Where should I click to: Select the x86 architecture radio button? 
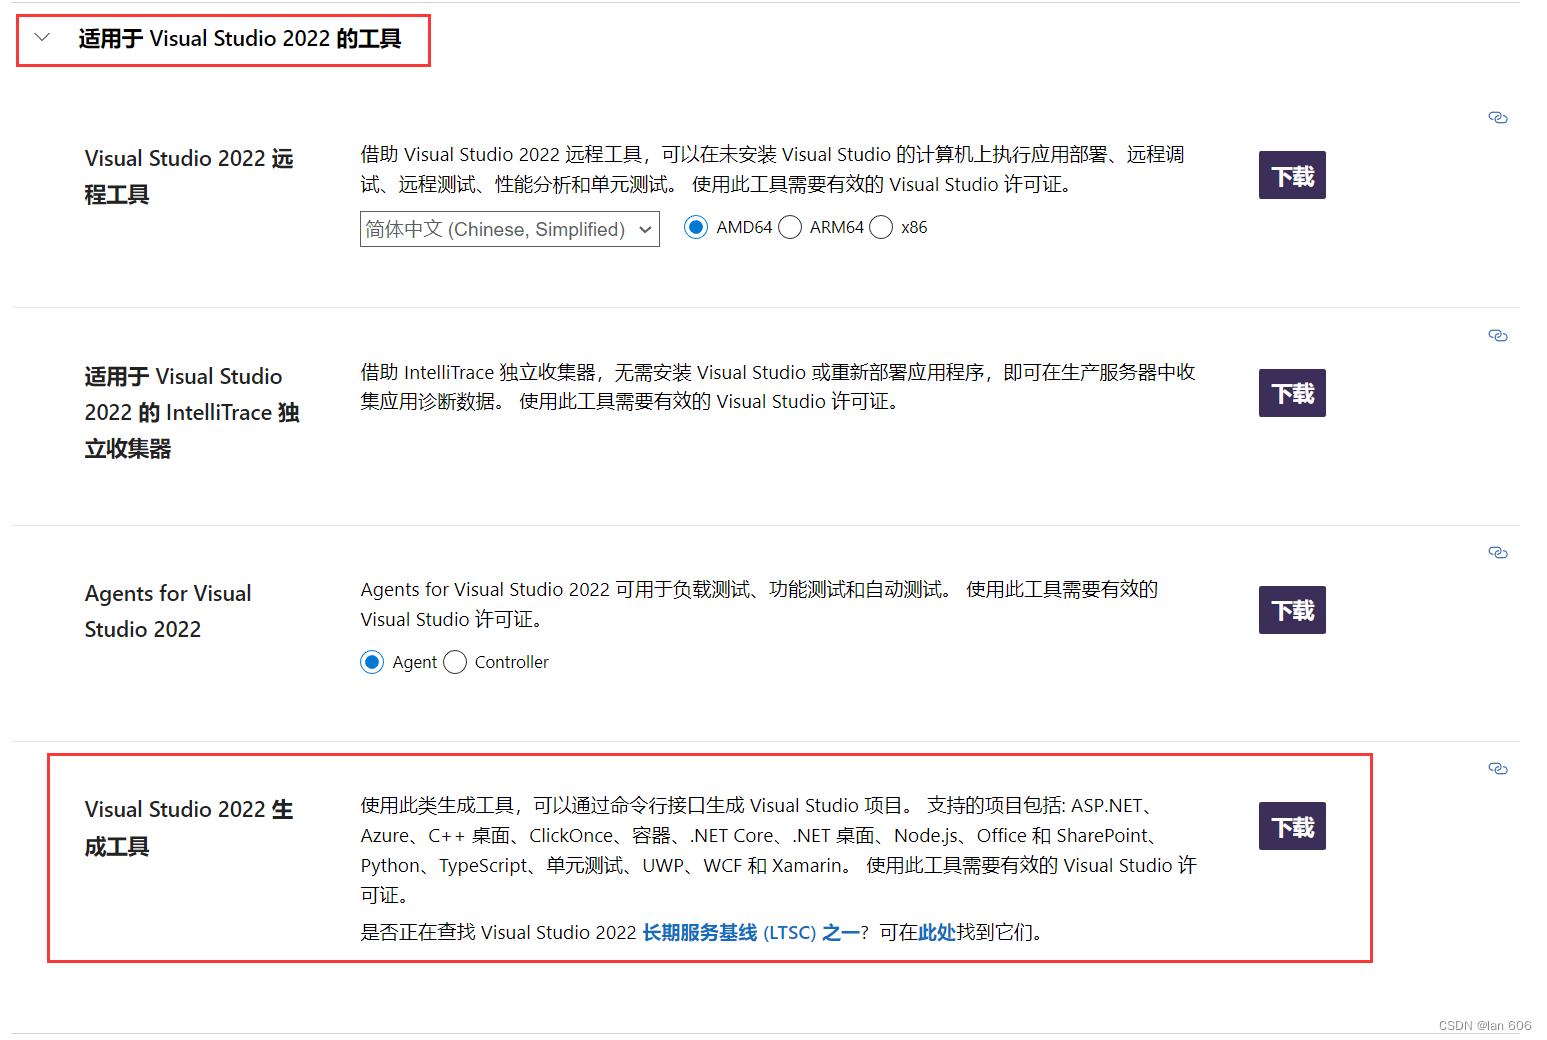pyautogui.click(x=881, y=227)
